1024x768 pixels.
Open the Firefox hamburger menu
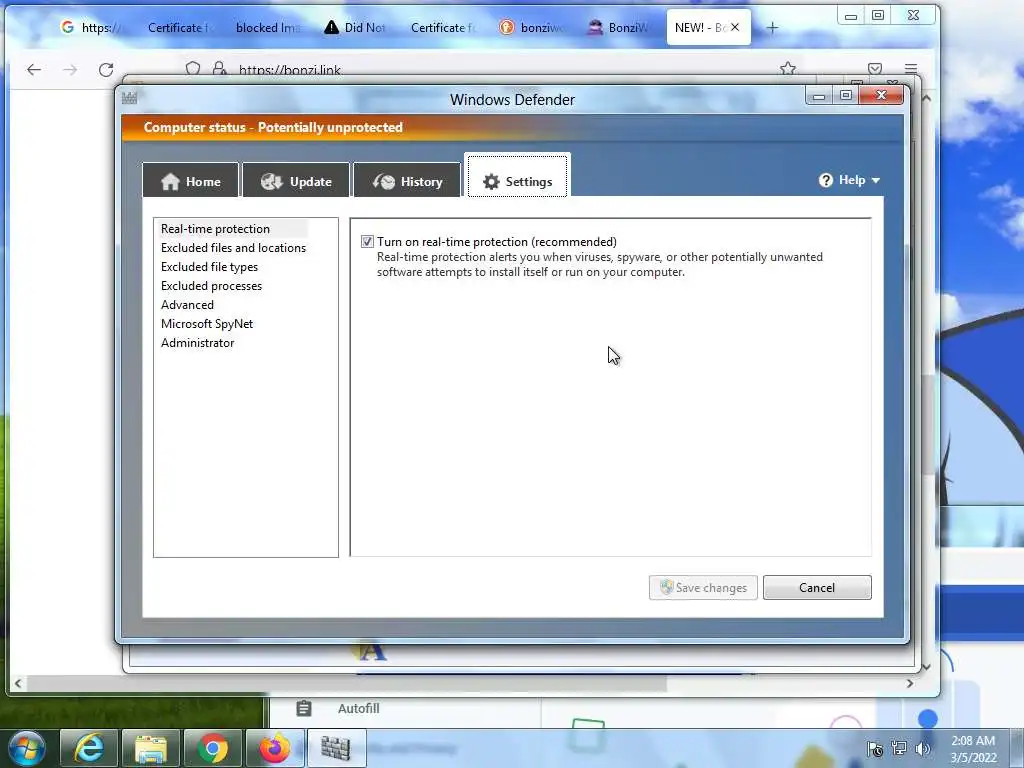click(911, 69)
